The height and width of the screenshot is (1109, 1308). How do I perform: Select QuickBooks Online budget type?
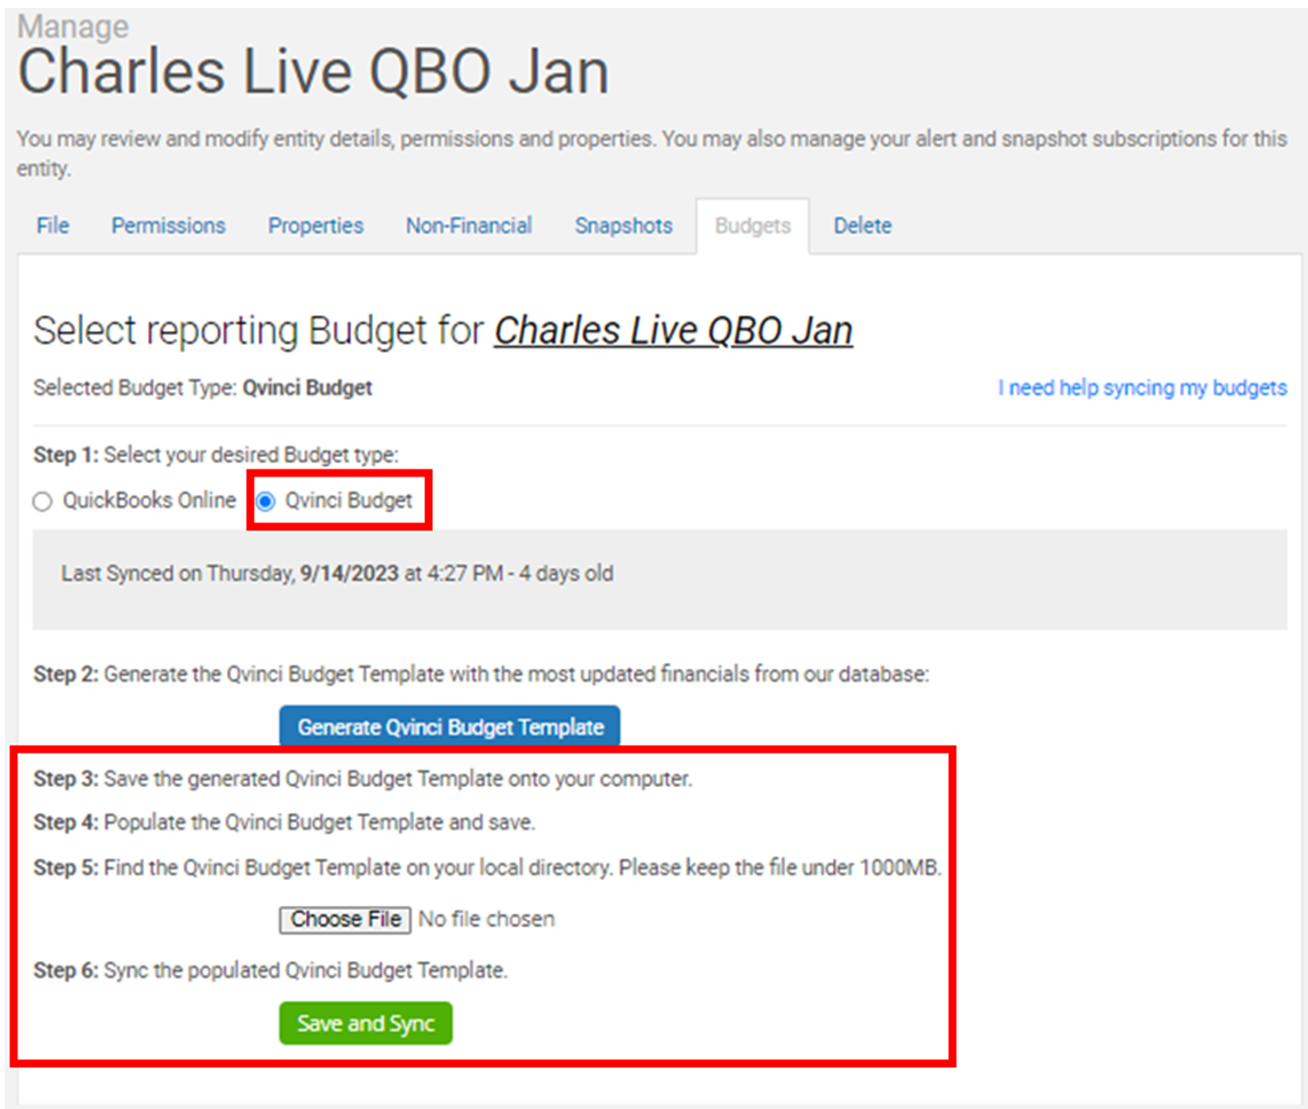[42, 501]
